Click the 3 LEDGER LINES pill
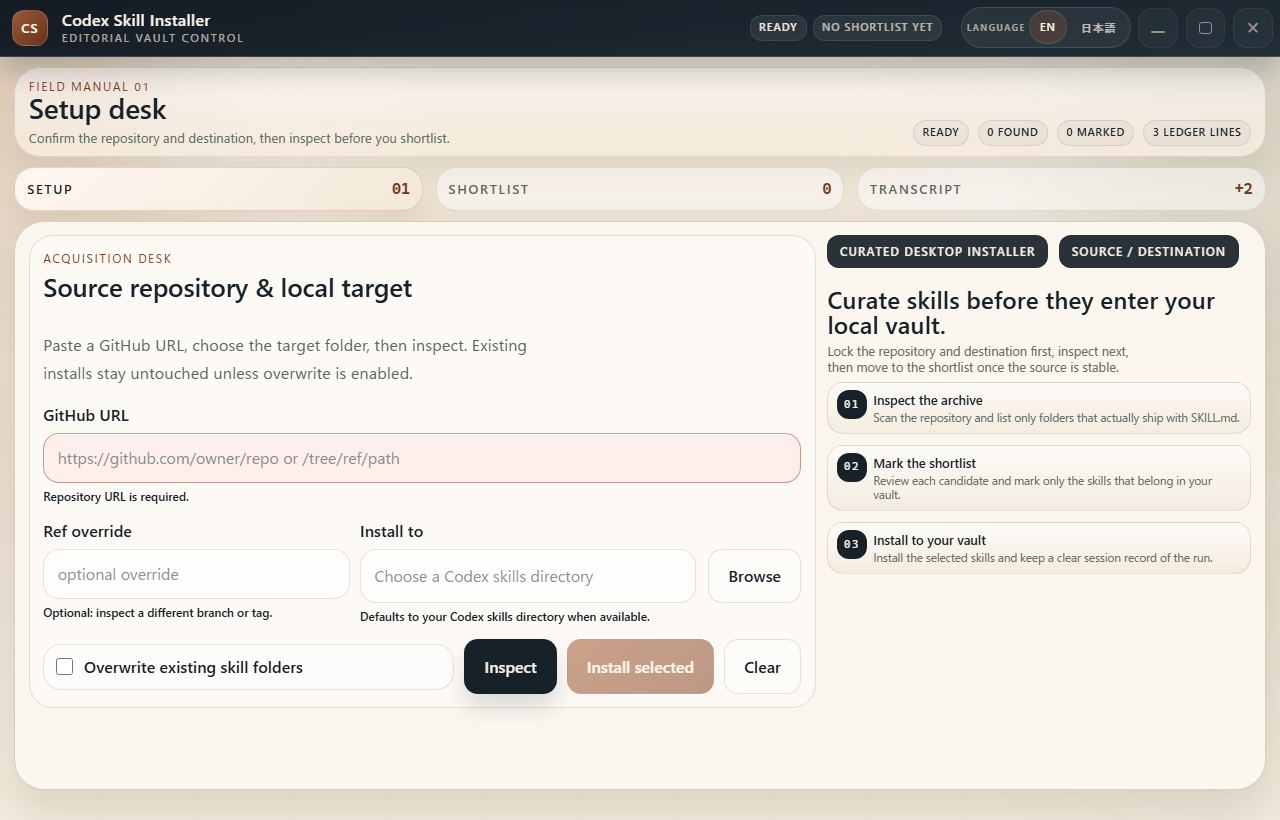 coord(1197,132)
